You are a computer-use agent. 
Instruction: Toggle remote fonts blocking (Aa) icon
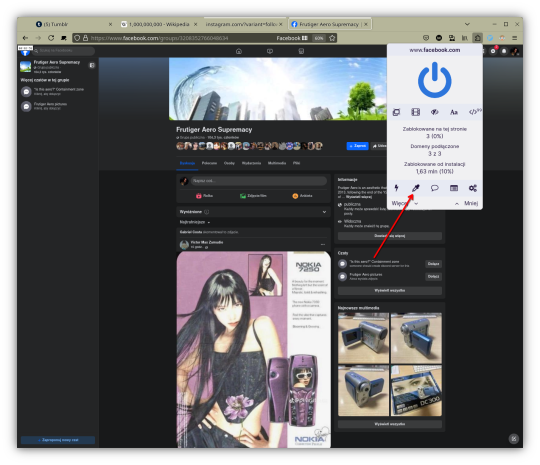tap(454, 112)
